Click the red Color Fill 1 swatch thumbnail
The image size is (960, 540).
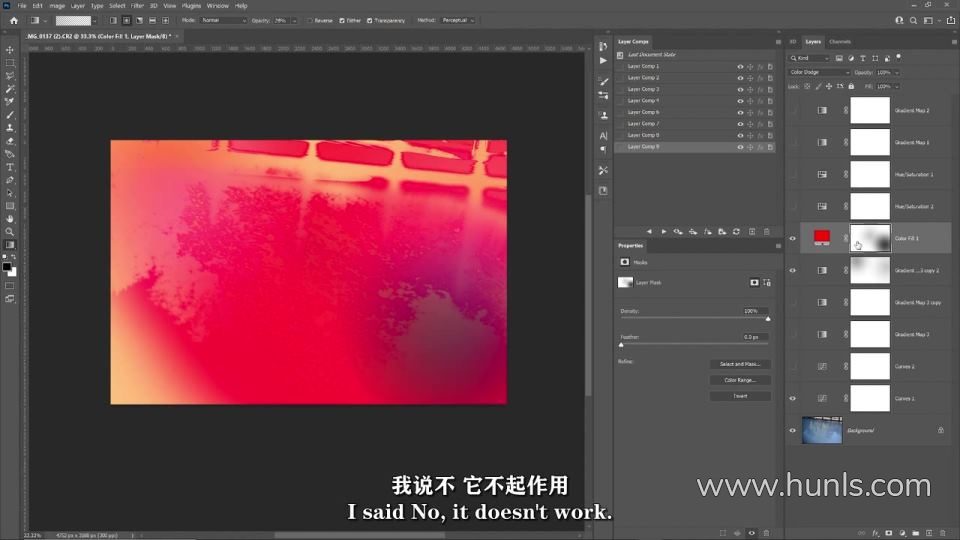tap(822, 238)
